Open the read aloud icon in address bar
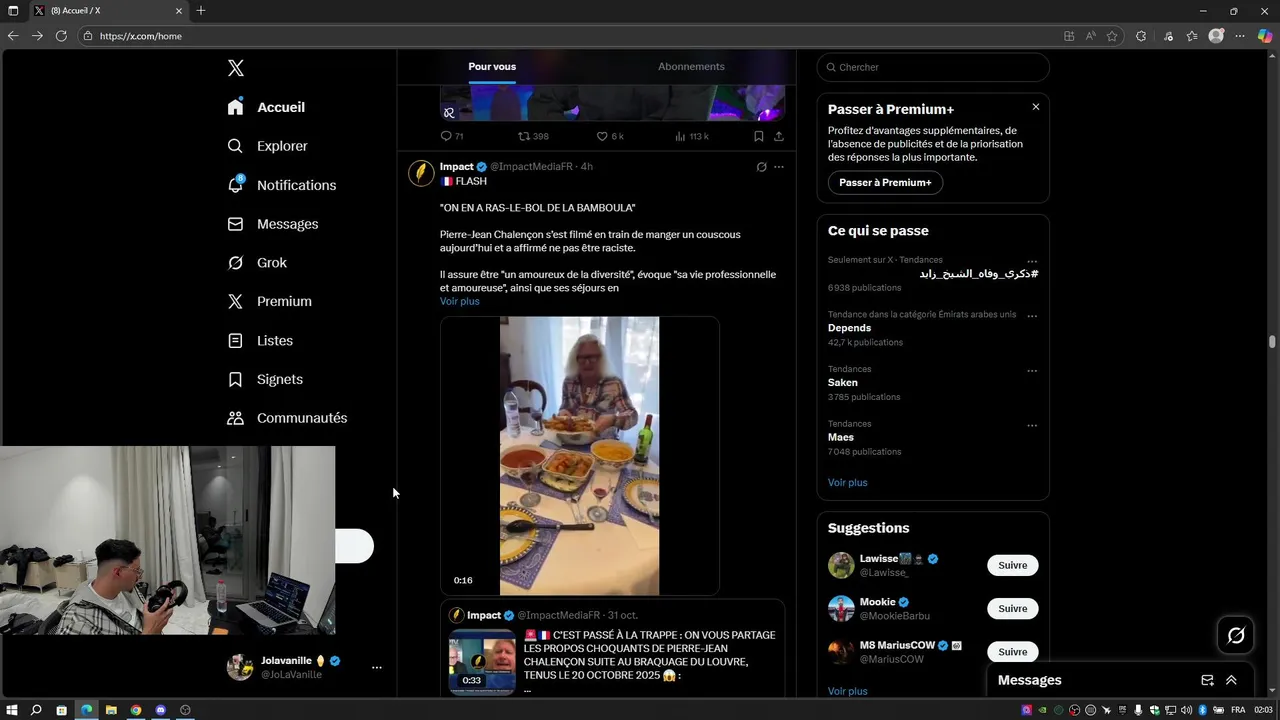This screenshot has height=720, width=1280. coord(1091,36)
